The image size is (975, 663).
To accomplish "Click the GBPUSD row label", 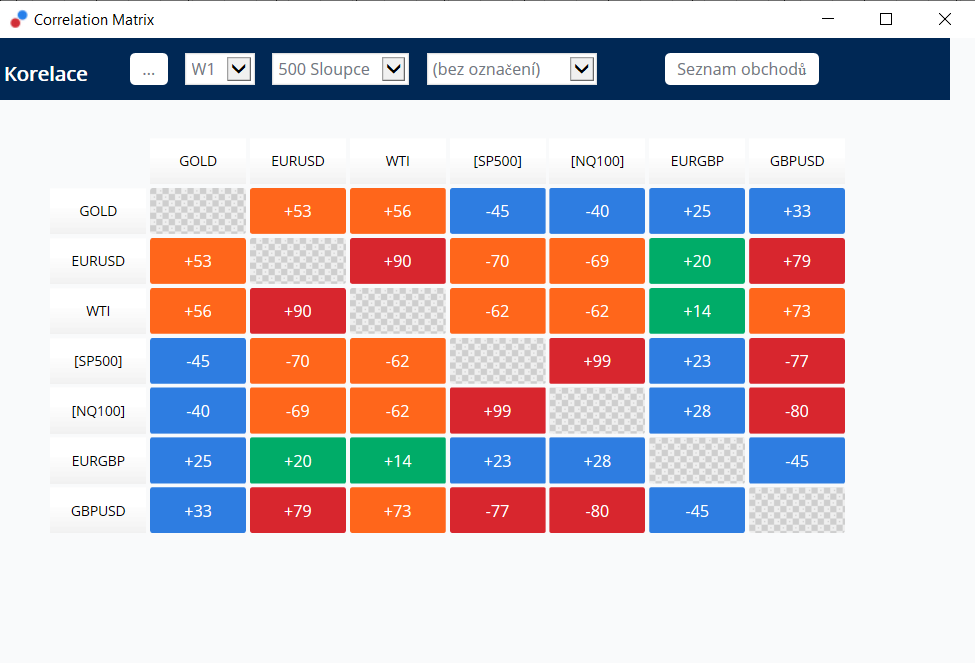I will tap(98, 511).
